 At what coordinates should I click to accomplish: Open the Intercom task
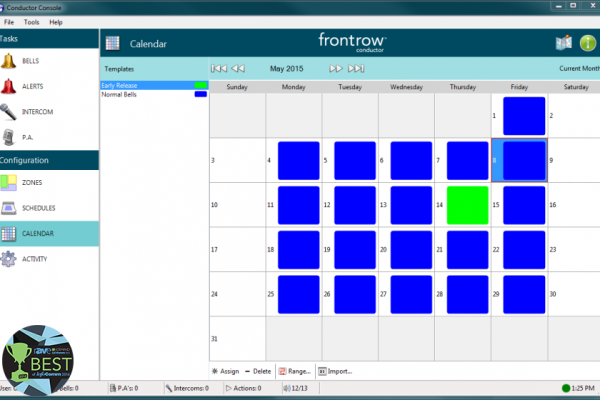coord(49,112)
